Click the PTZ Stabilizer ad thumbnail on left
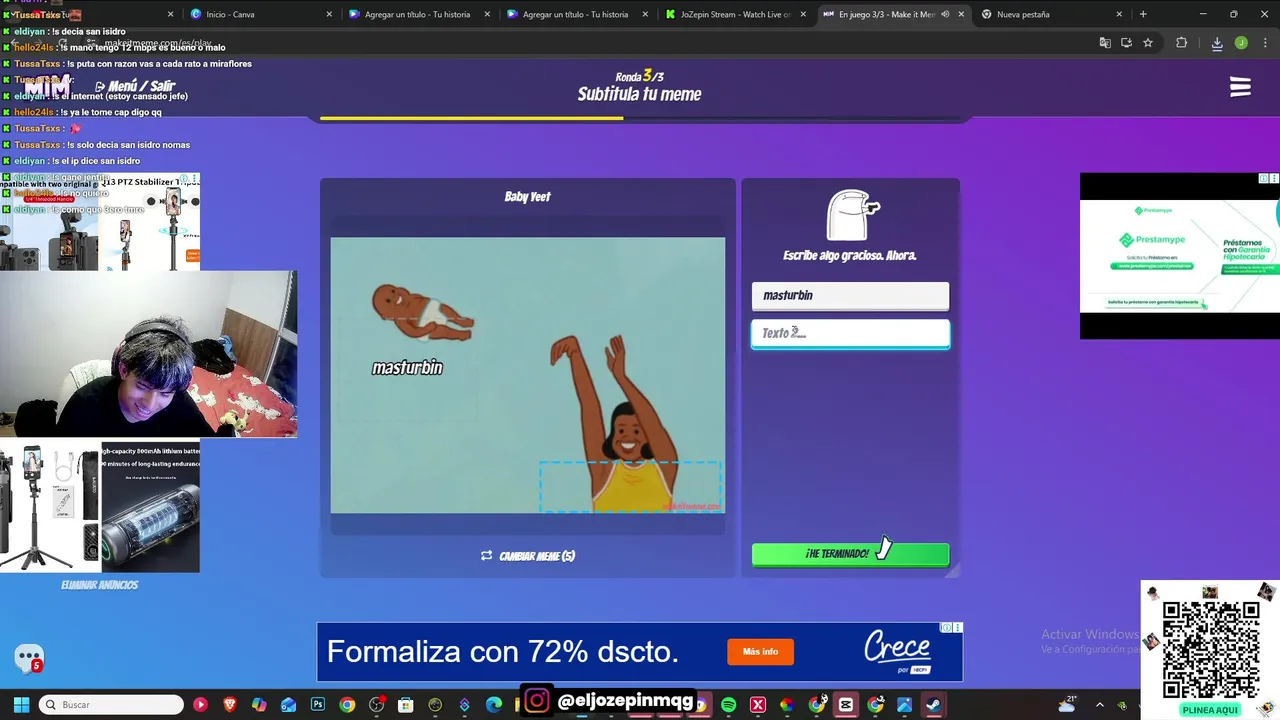The image size is (1280, 720). point(150,222)
